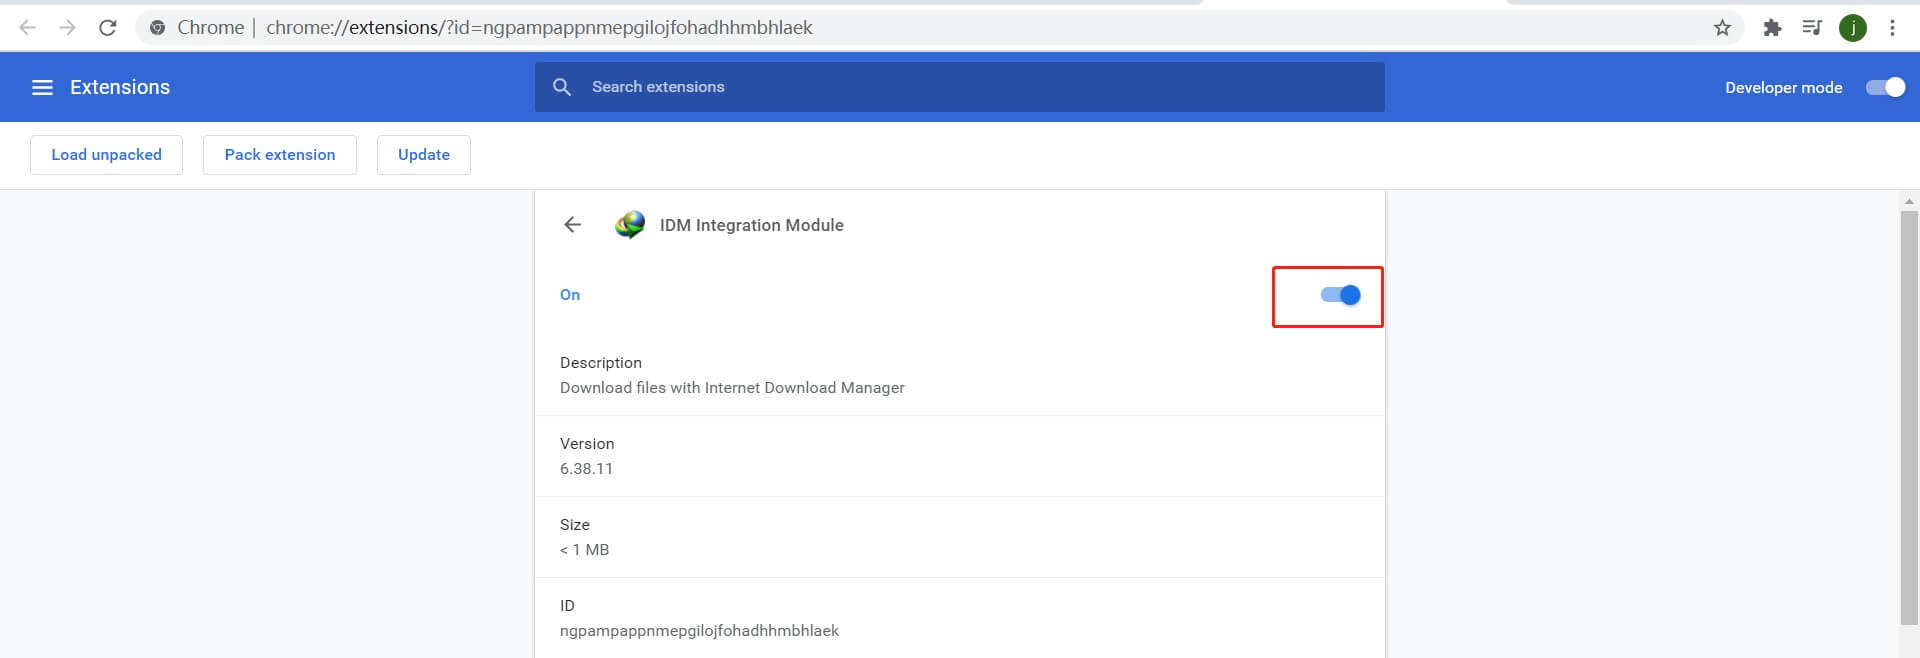Click the page vertical scrollbar
Image resolution: width=1920 pixels, height=658 pixels.
pyautogui.click(x=1909, y=417)
